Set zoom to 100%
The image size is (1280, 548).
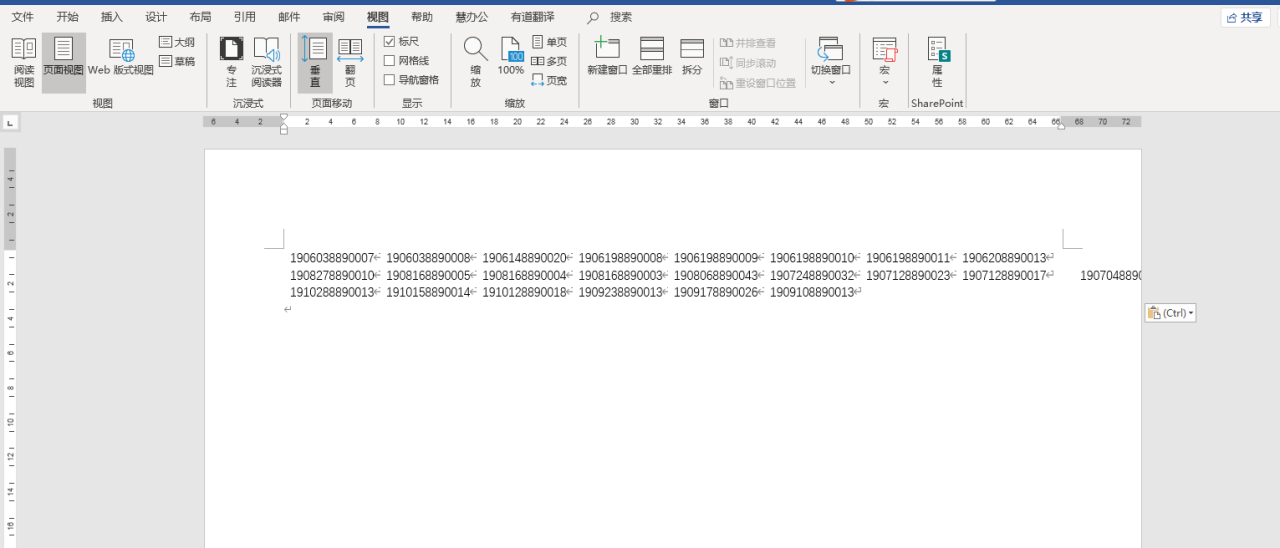(511, 58)
